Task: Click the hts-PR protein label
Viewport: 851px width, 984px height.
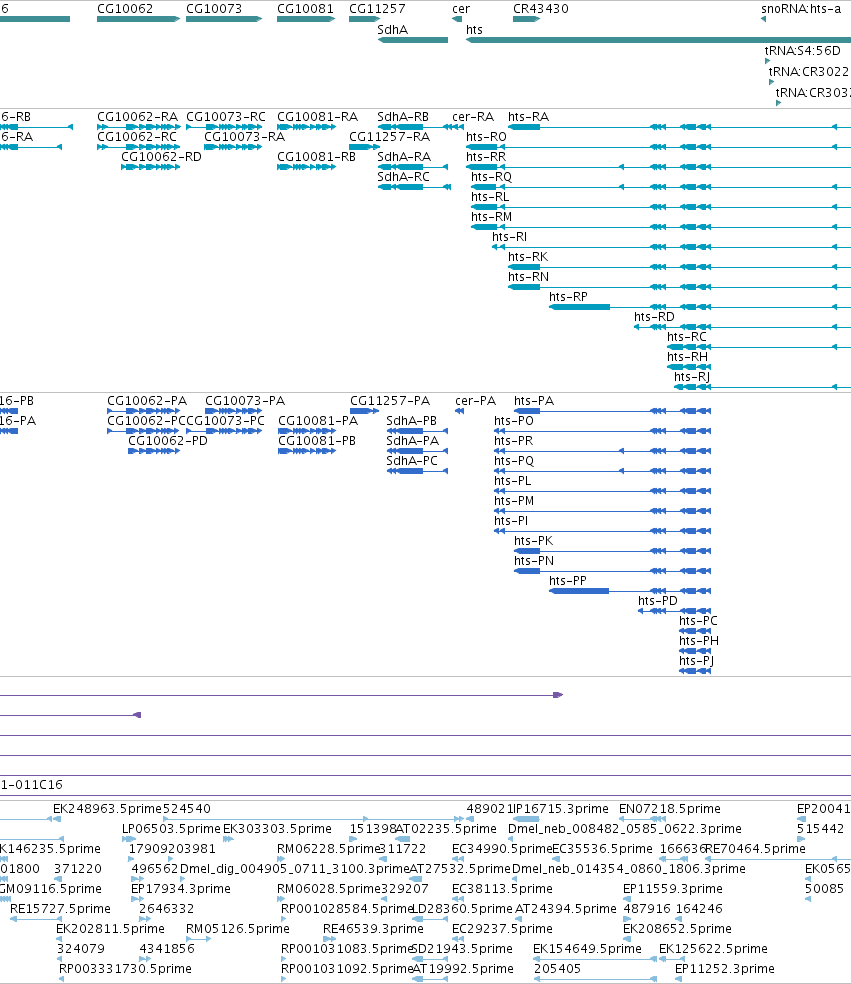Action: [513, 441]
